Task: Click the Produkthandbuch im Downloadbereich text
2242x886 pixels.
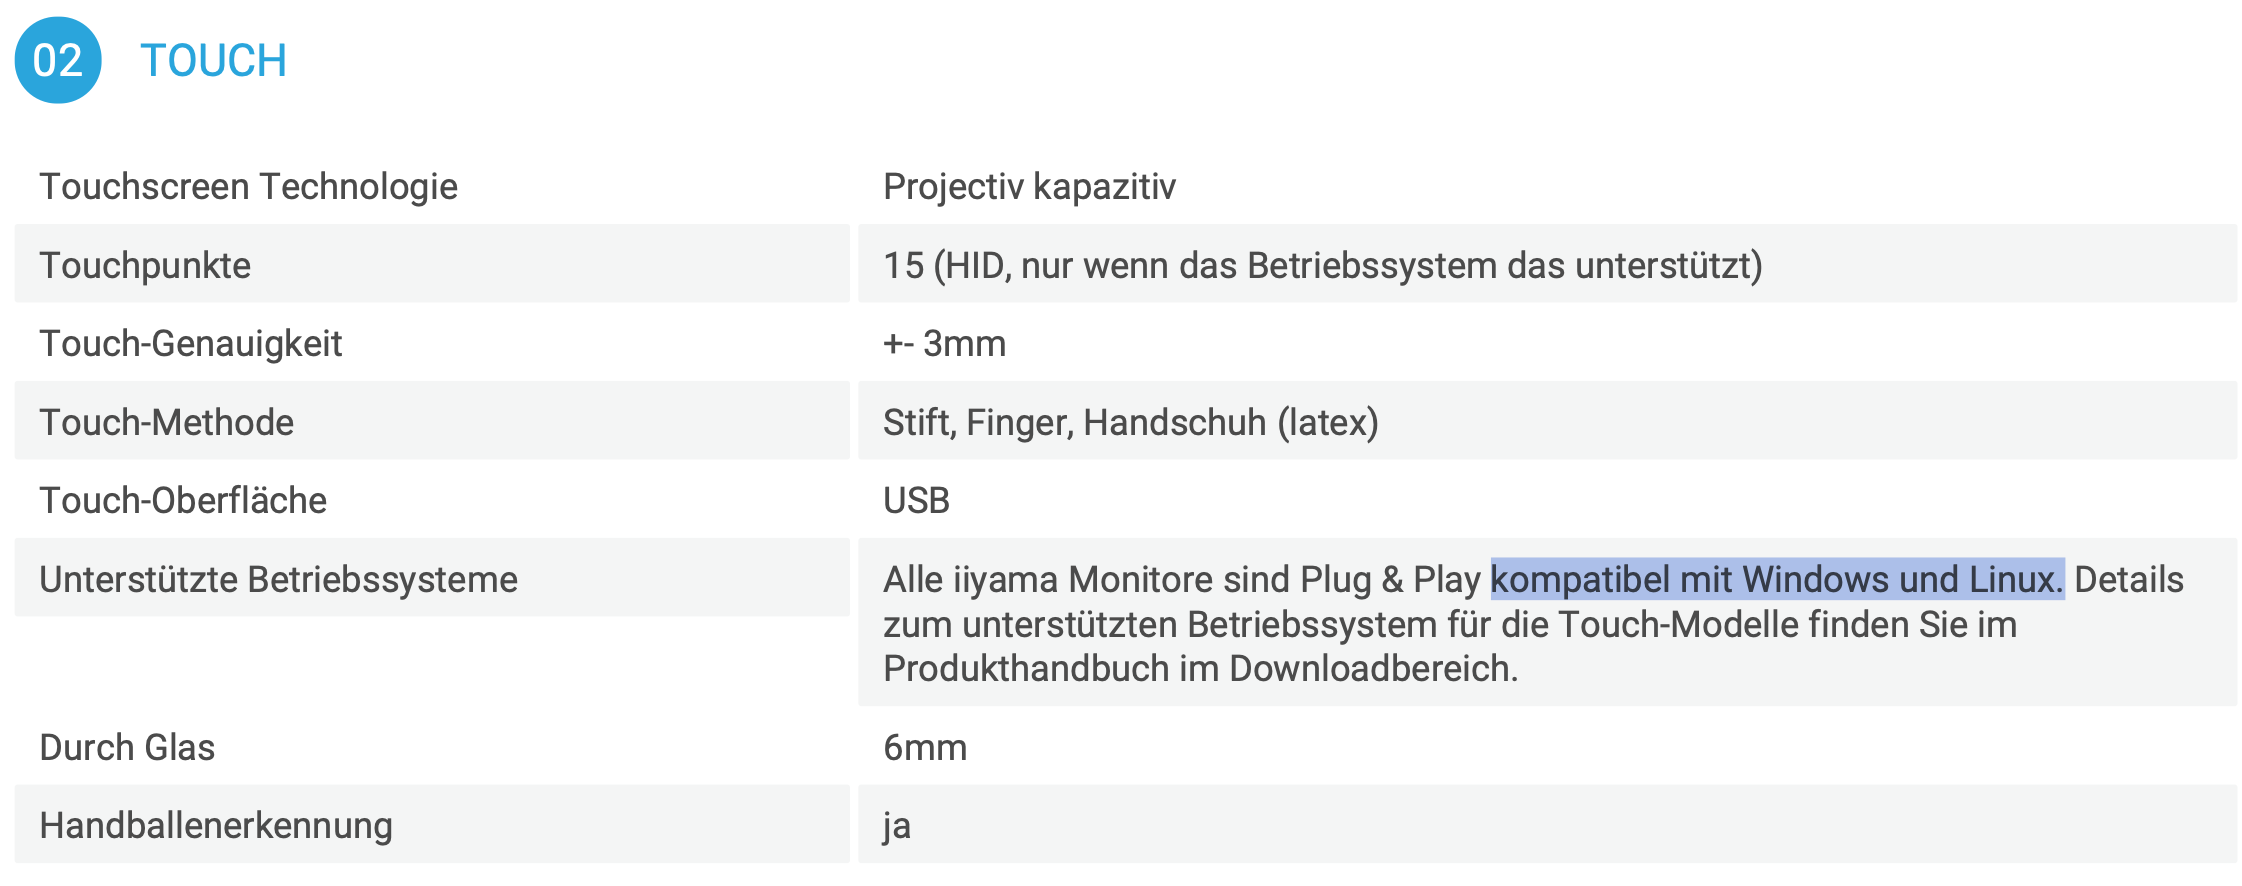Action: pos(1200,668)
